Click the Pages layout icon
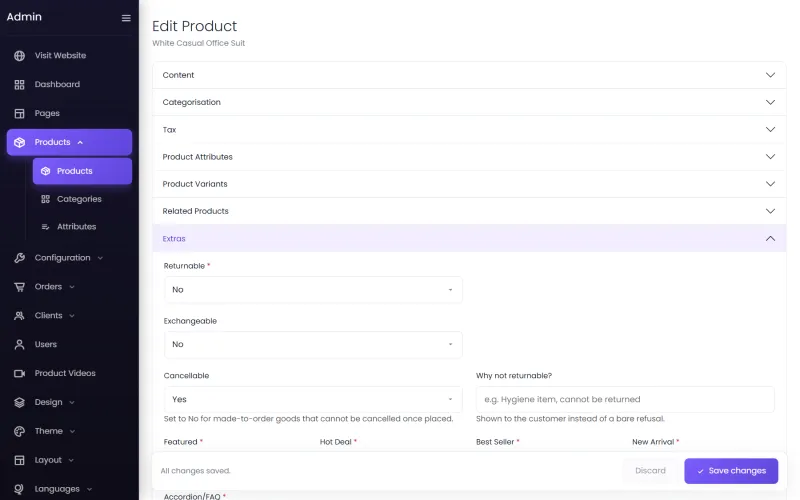This screenshot has height=500, width=800. pos(19,113)
